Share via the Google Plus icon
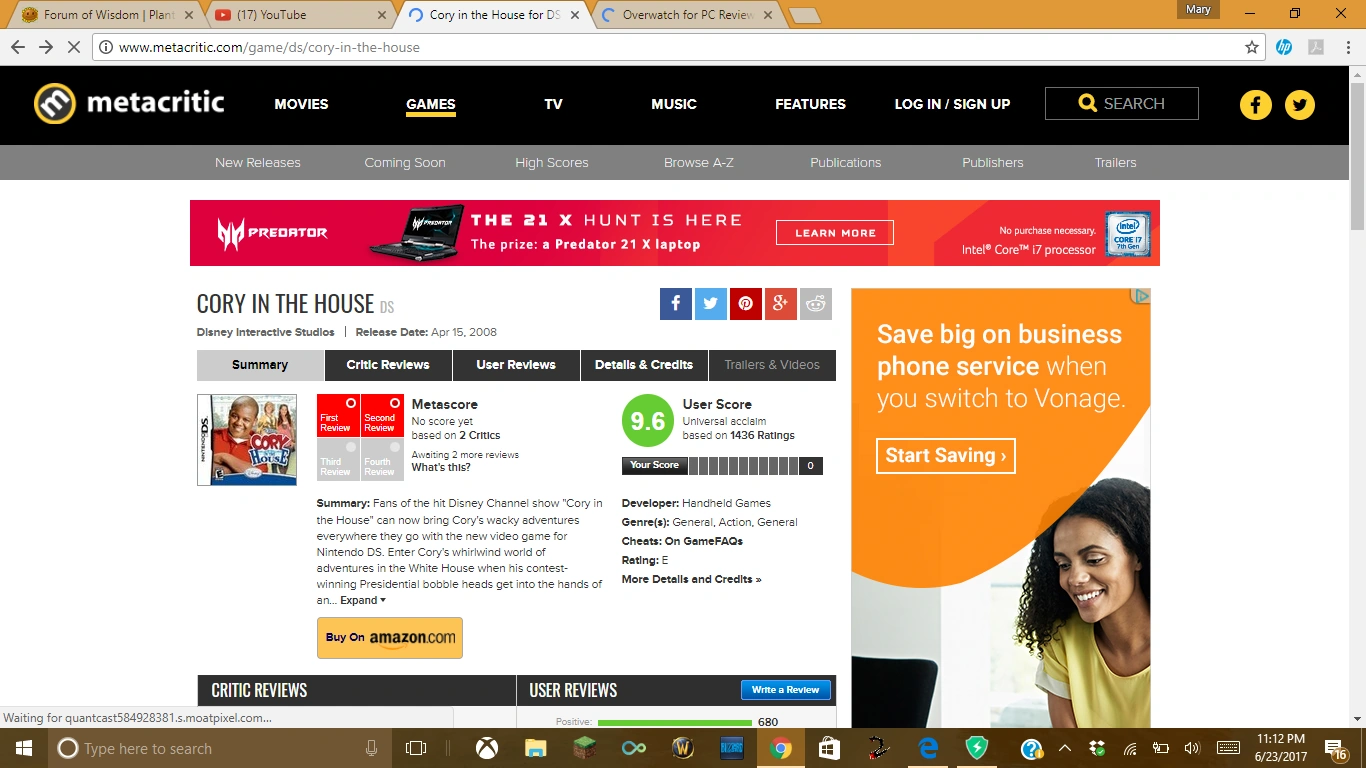This screenshot has width=1366, height=768. point(781,304)
